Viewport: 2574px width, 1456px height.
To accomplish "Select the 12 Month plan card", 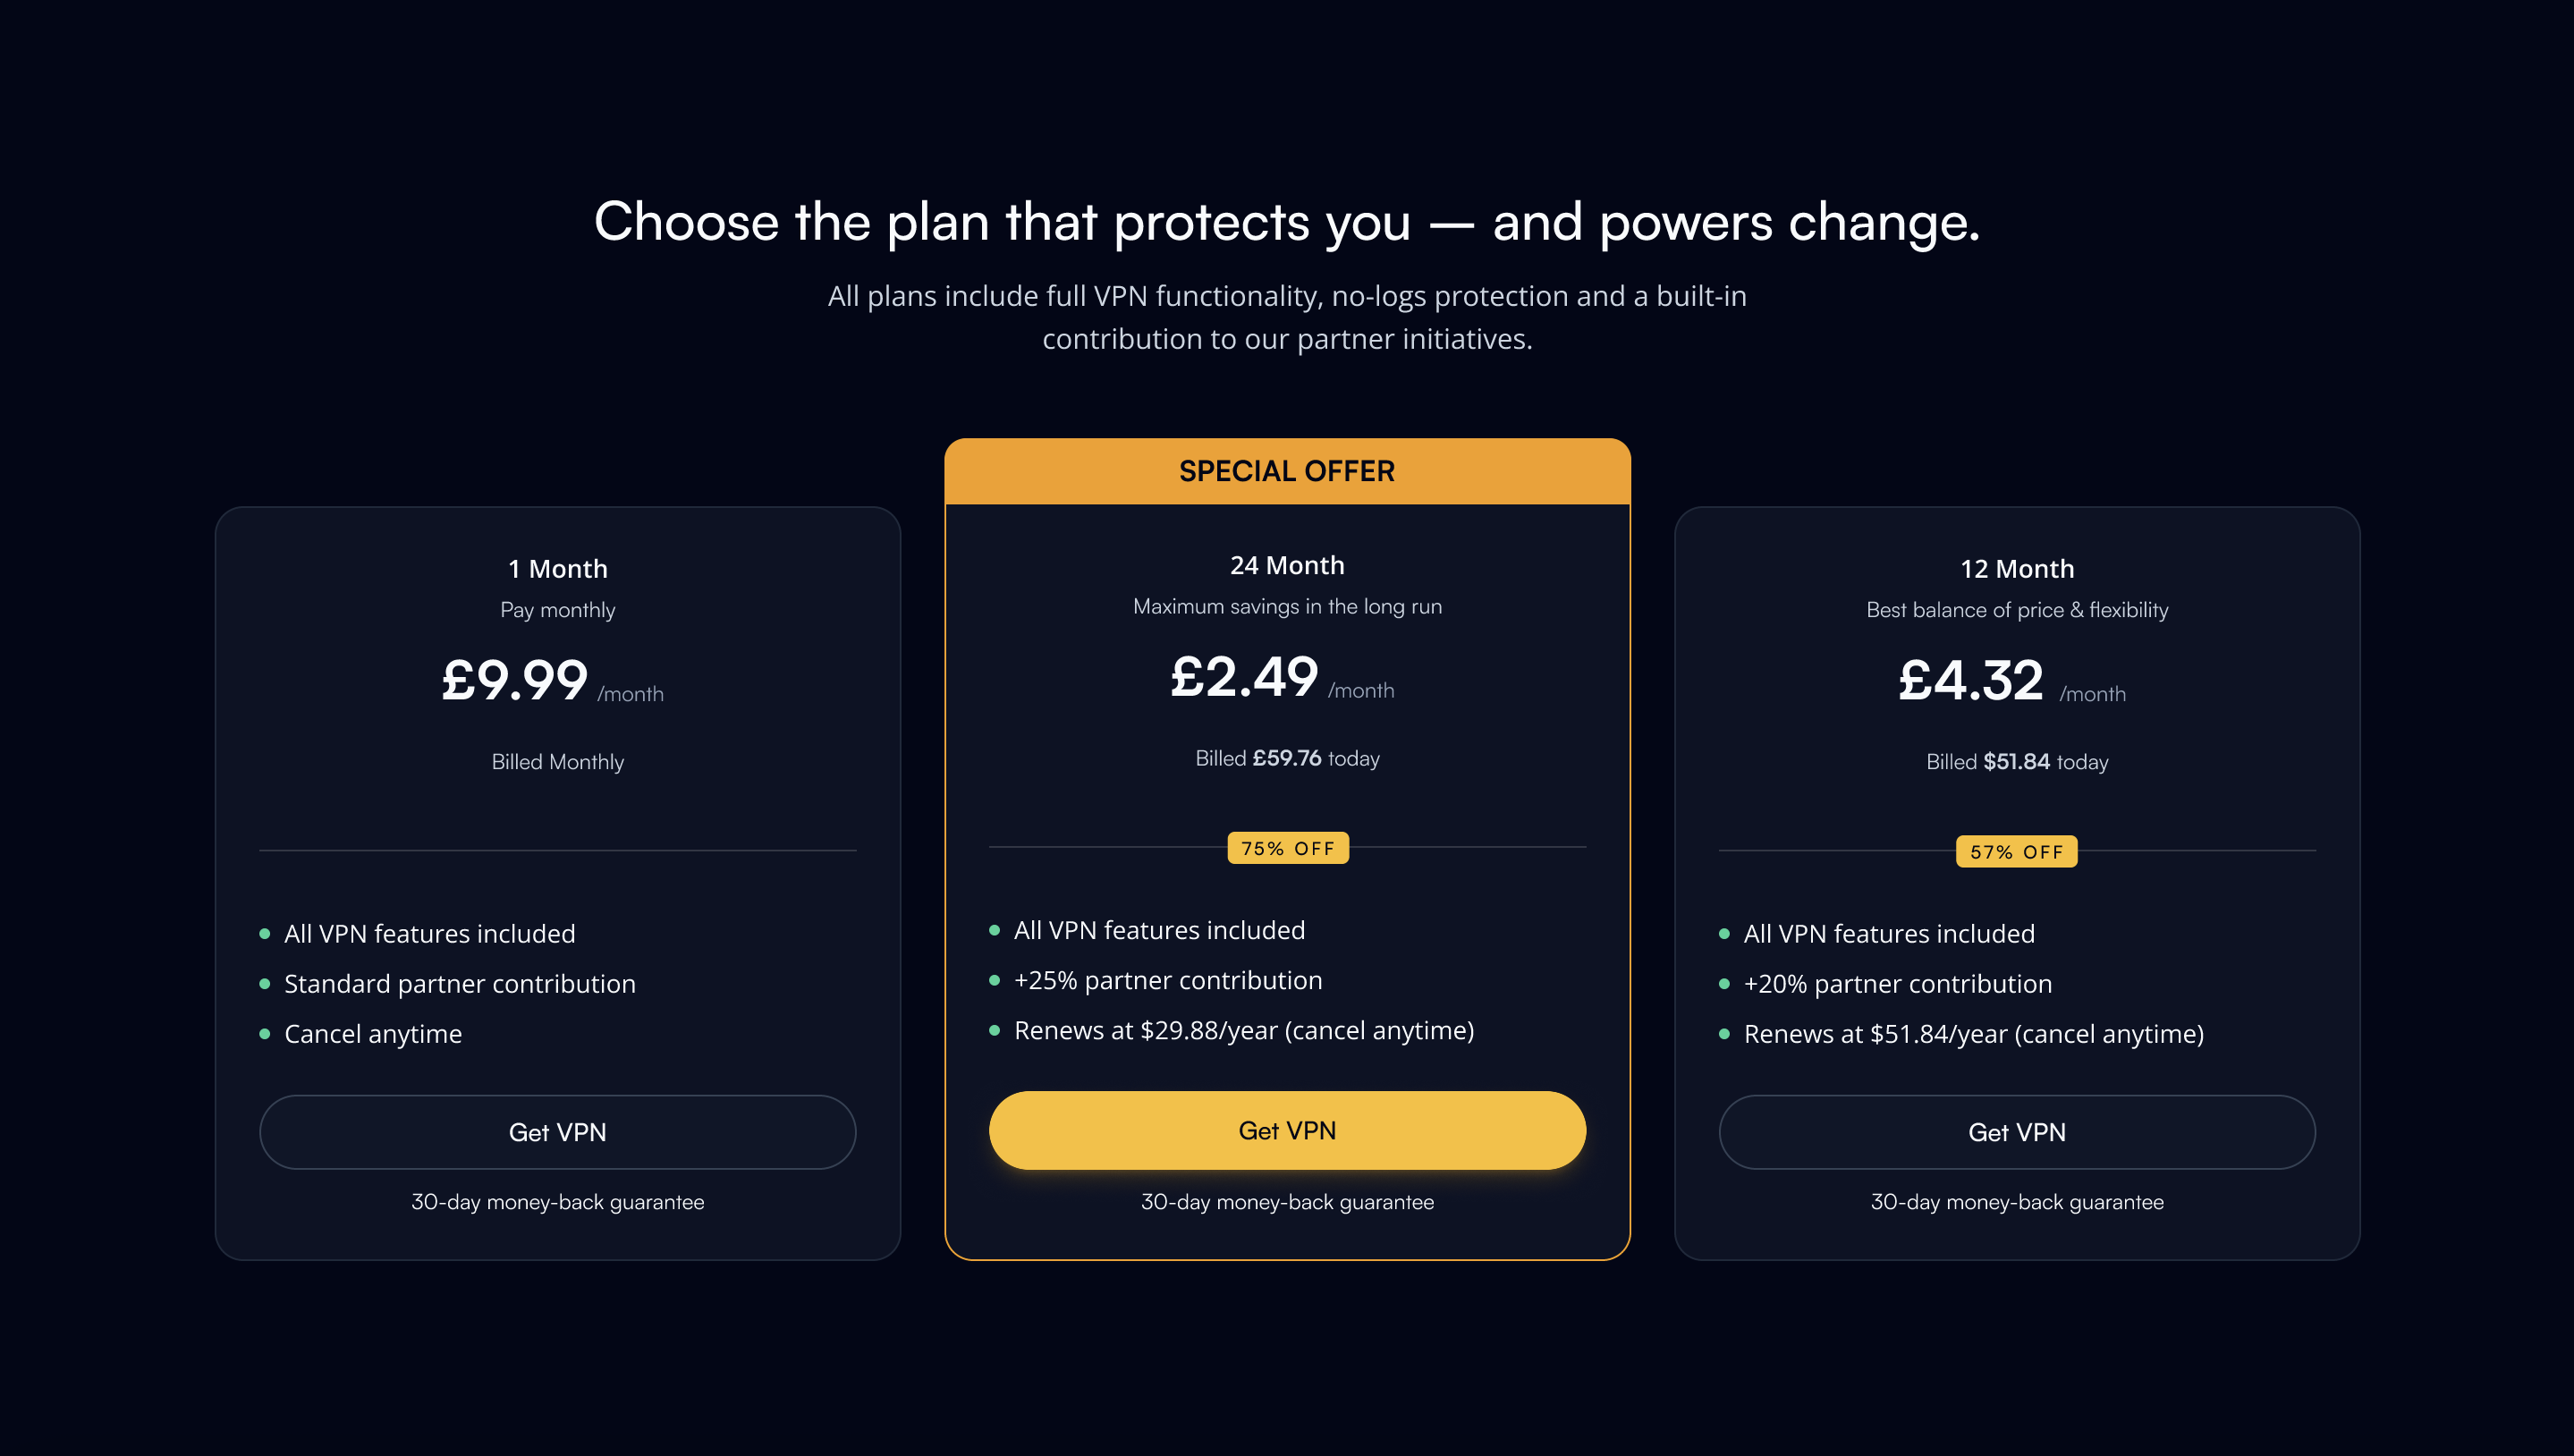I will point(2017,880).
